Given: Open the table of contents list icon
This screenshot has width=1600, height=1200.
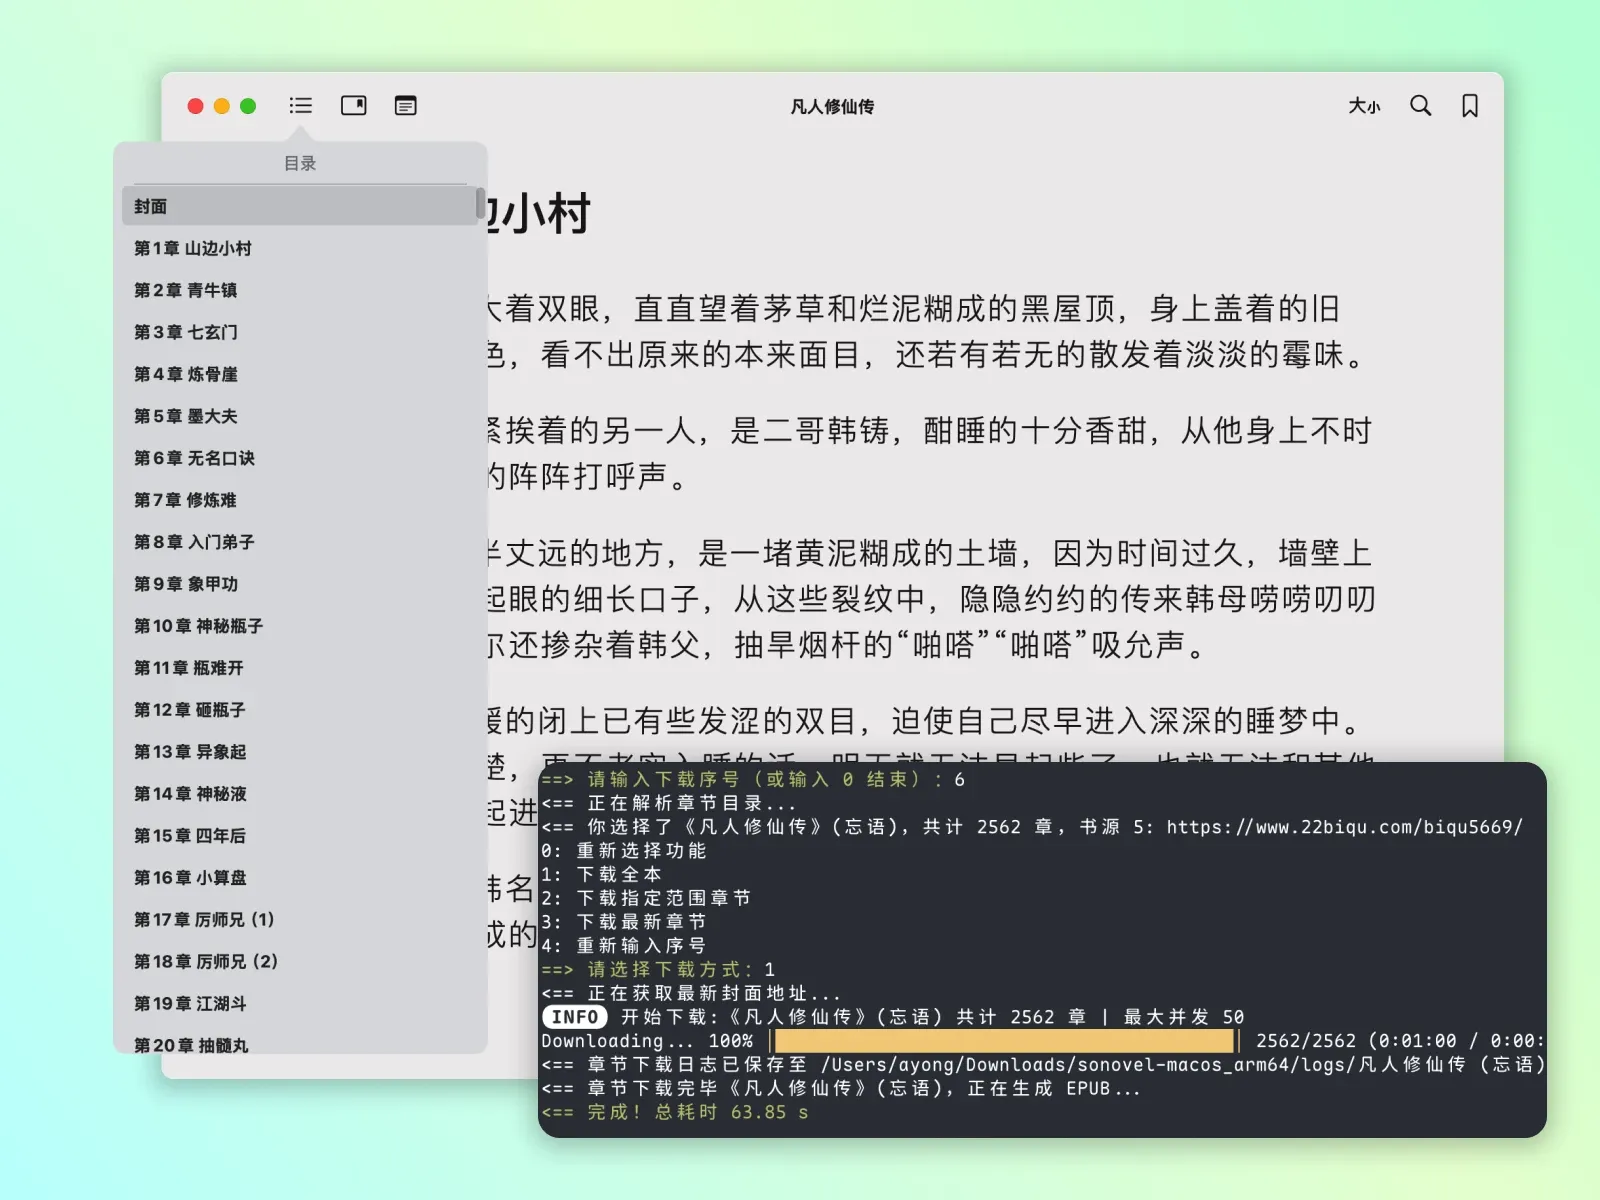Looking at the screenshot, I should (300, 106).
